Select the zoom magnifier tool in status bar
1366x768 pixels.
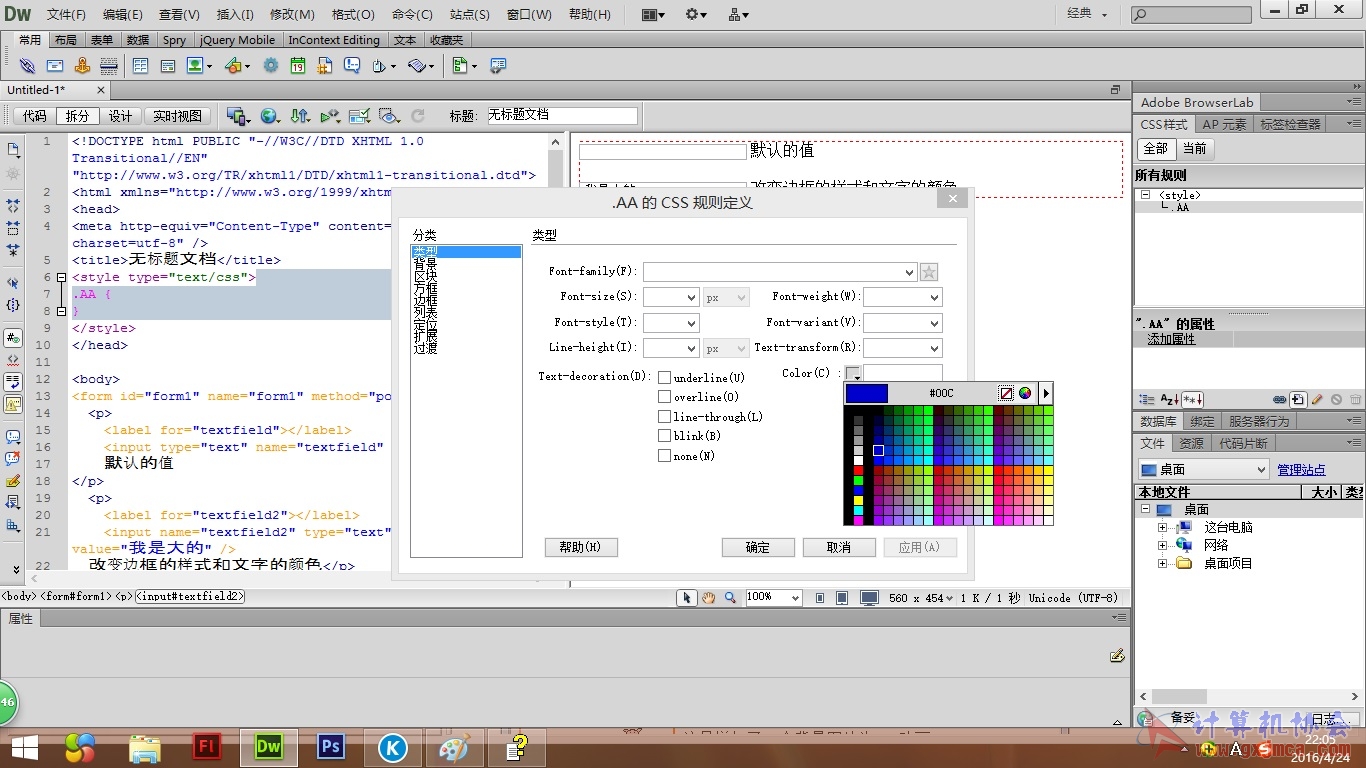coord(730,598)
